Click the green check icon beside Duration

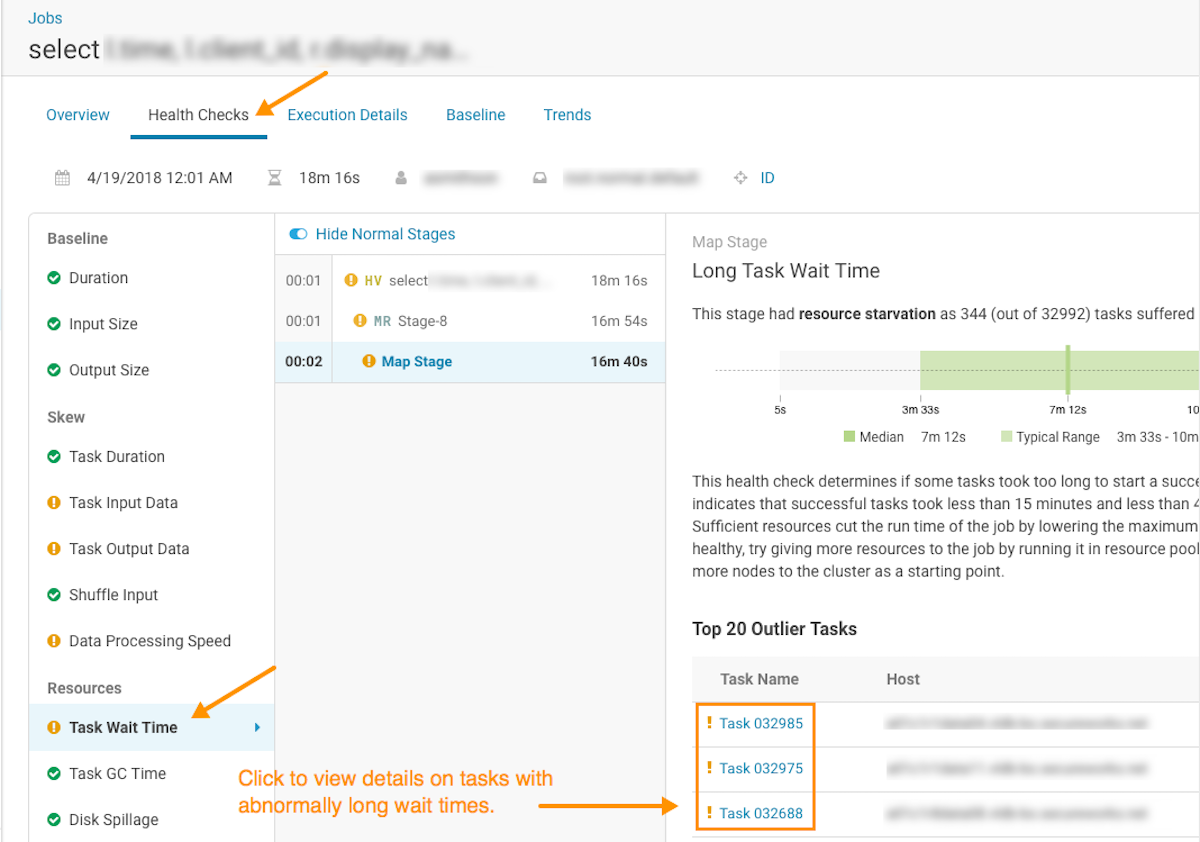tap(54, 278)
